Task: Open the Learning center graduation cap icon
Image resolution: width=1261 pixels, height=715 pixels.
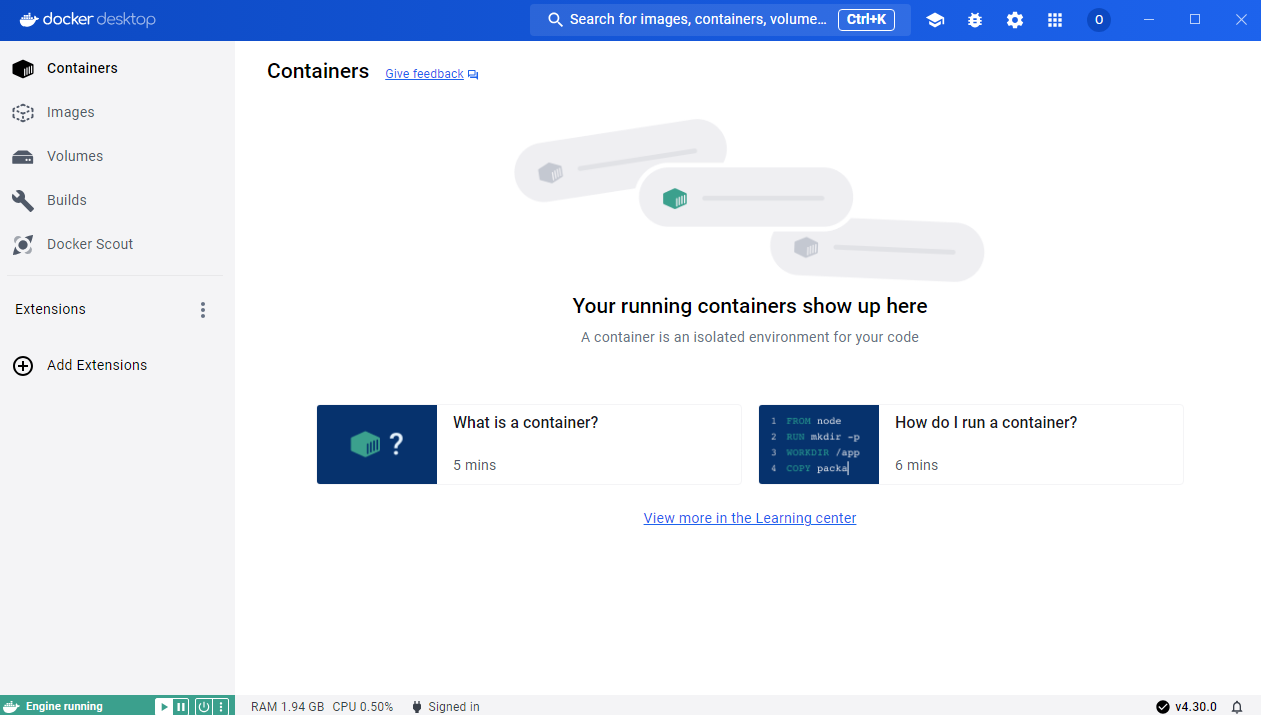Action: [935, 20]
